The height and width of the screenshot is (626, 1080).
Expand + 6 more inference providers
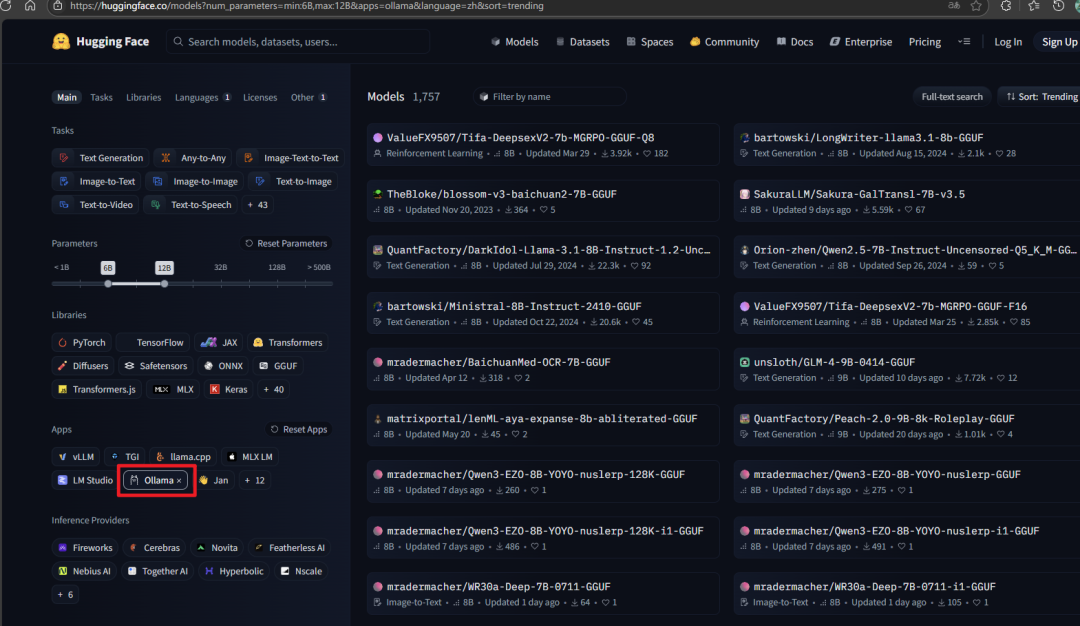coord(65,594)
